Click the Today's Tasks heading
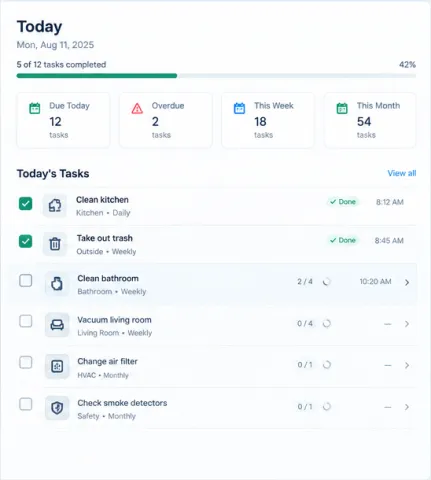 point(53,174)
